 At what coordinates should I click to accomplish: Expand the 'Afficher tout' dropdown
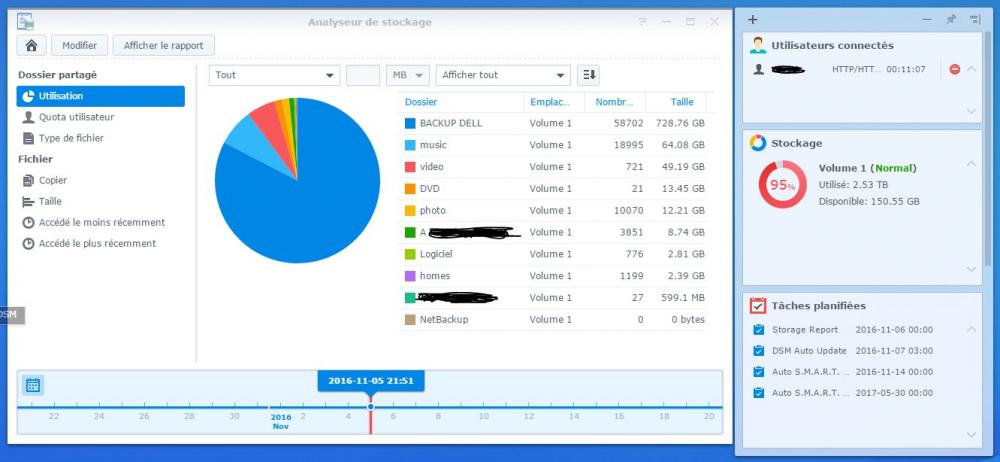point(503,75)
